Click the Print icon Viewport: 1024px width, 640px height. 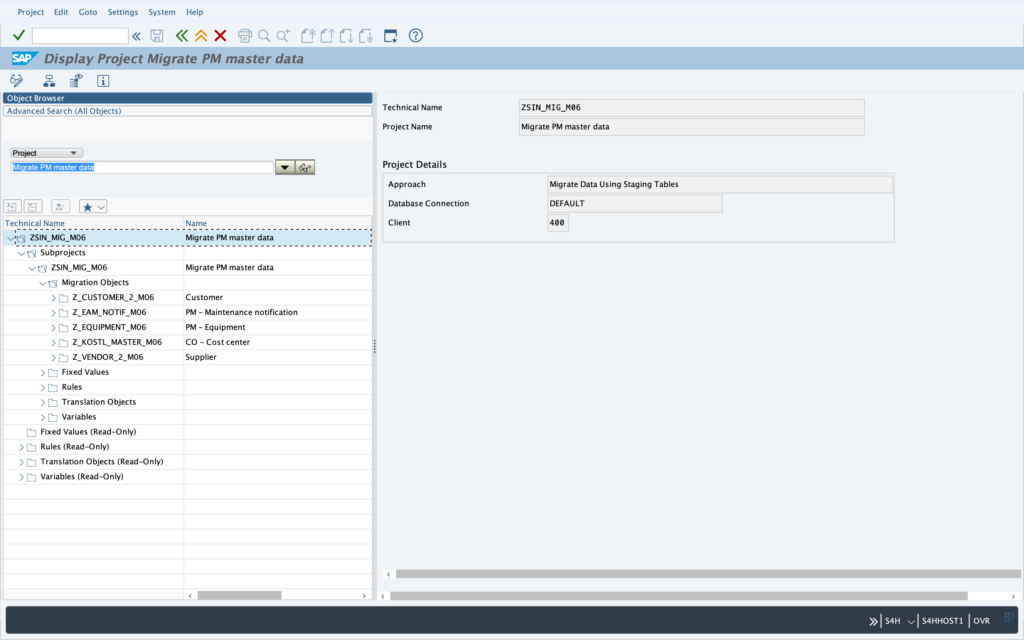coord(245,36)
